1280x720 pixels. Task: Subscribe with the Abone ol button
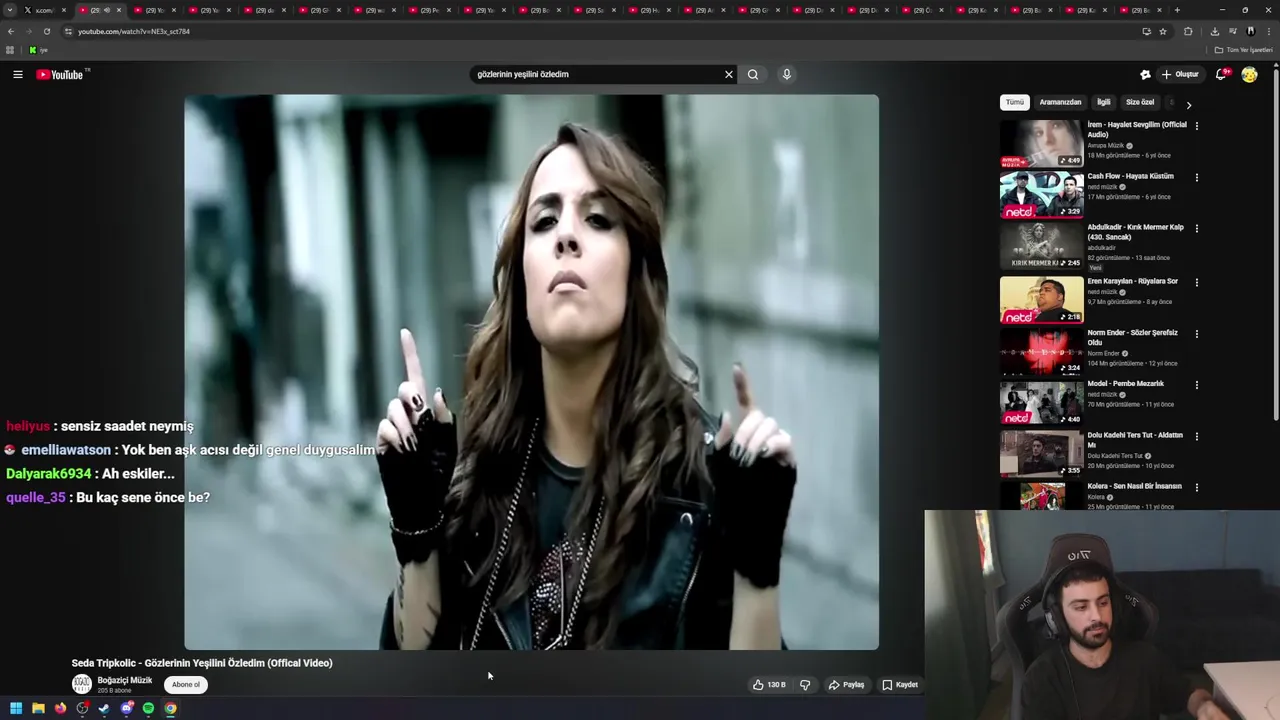185,685
